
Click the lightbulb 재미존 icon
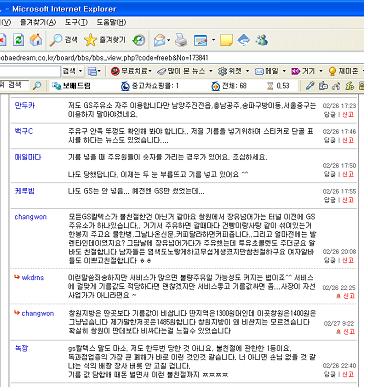pos(332,71)
